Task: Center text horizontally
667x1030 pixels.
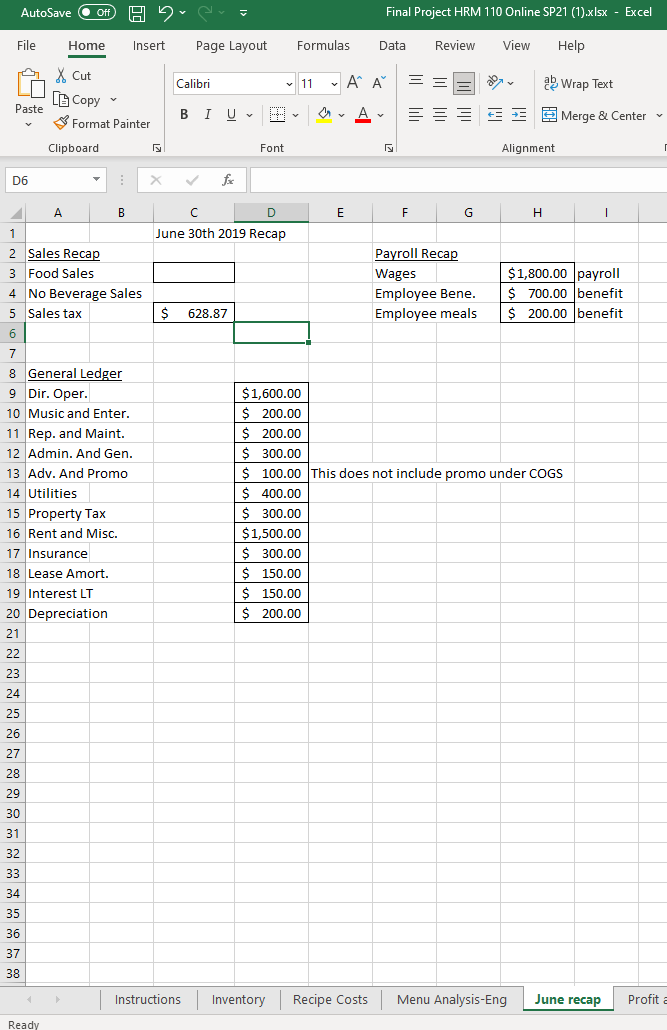Action: pyautogui.click(x=440, y=115)
